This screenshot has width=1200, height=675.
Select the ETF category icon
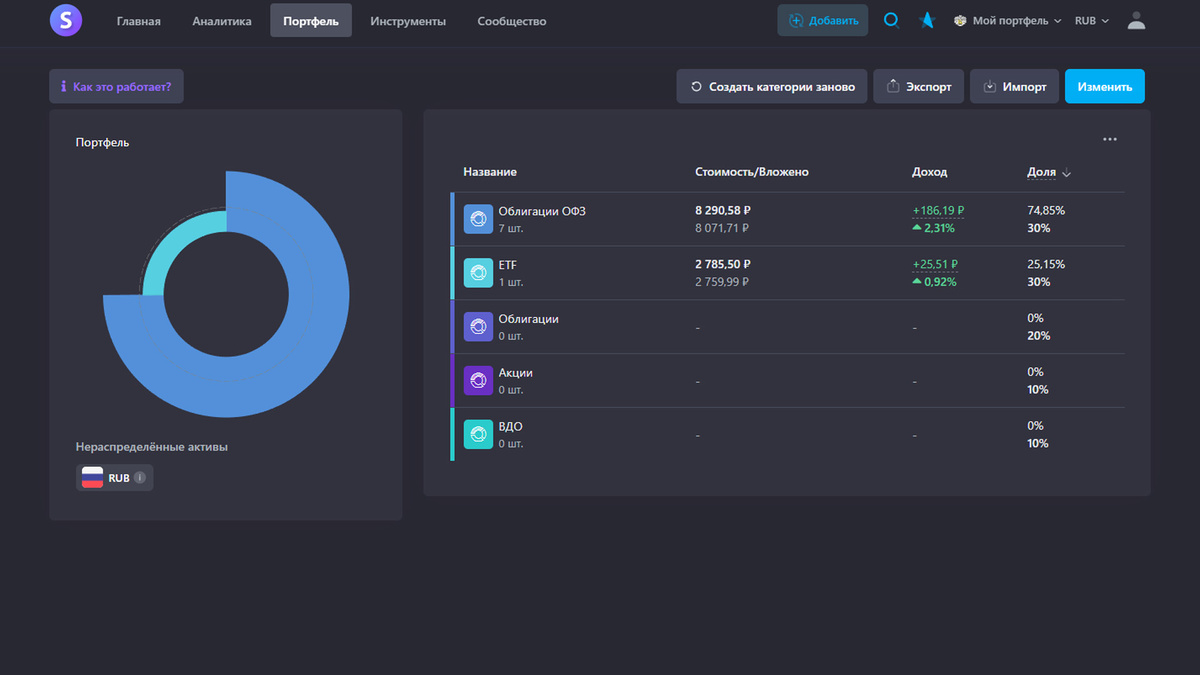[x=478, y=272]
